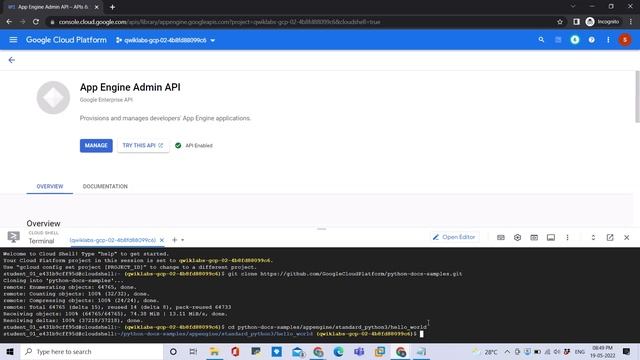Click the red account avatar 'S'
This screenshot has width=640, height=360.
625,40
